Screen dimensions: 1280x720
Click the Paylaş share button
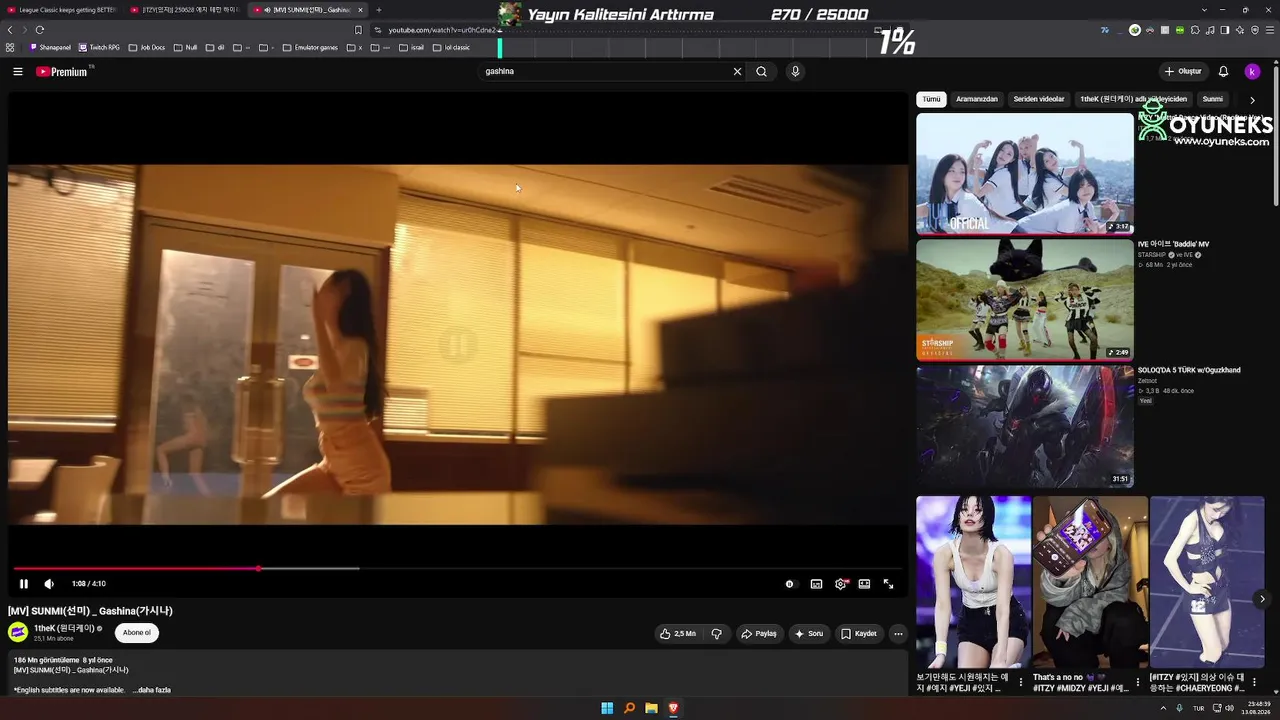tap(759, 633)
